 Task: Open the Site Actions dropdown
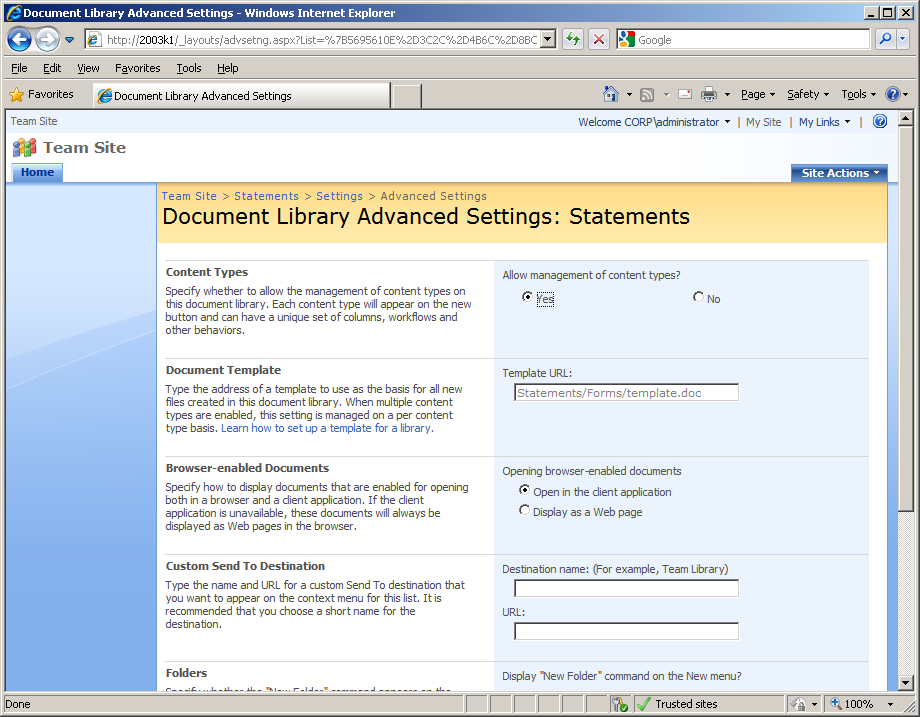click(x=838, y=172)
